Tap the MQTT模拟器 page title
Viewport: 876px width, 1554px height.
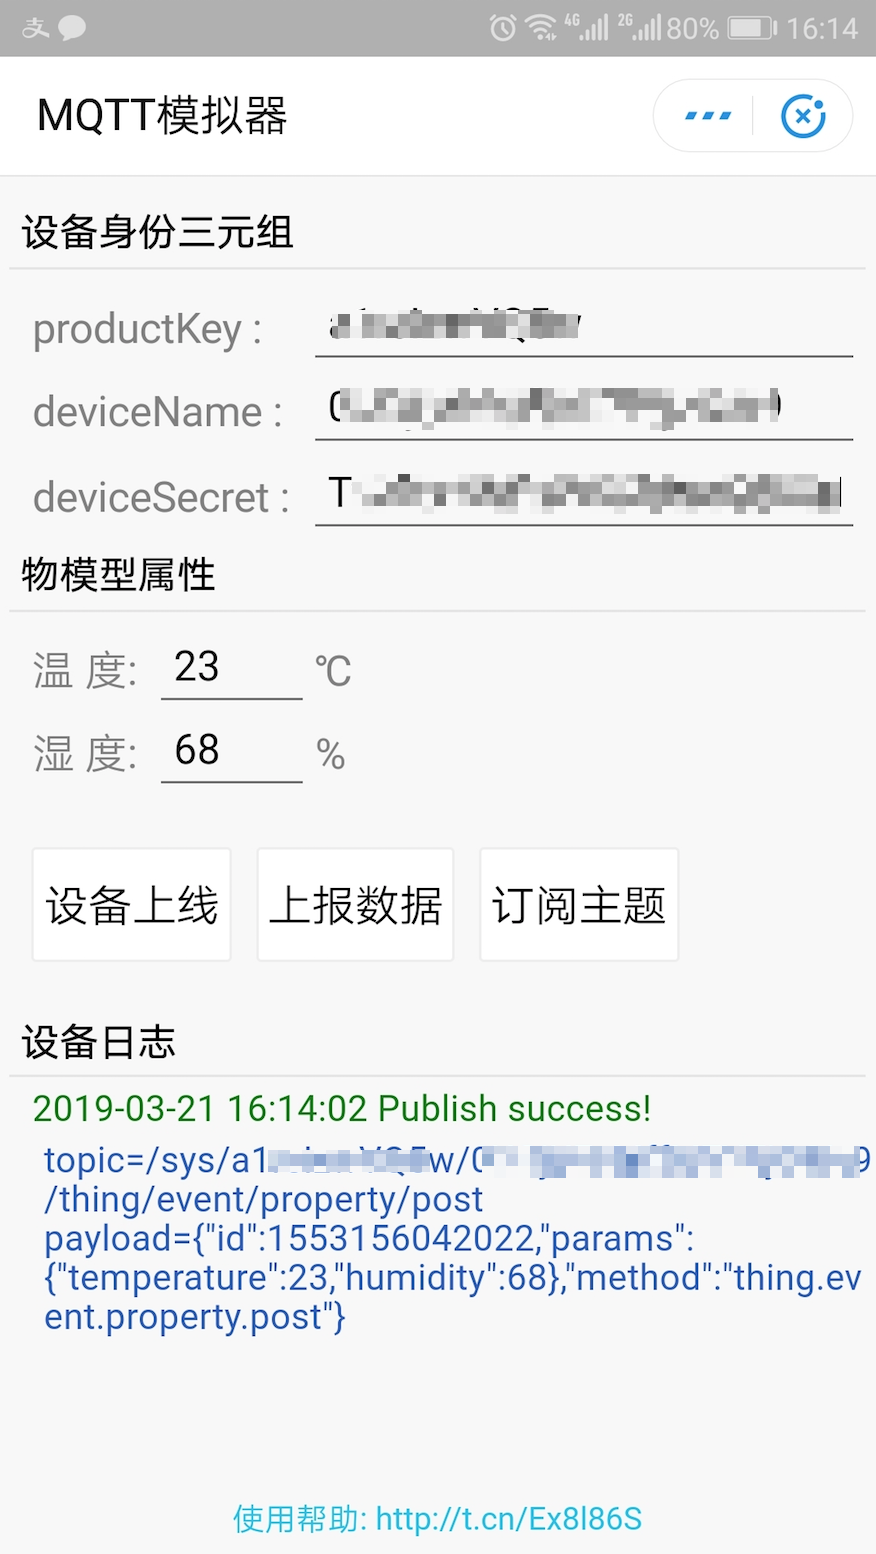162,116
